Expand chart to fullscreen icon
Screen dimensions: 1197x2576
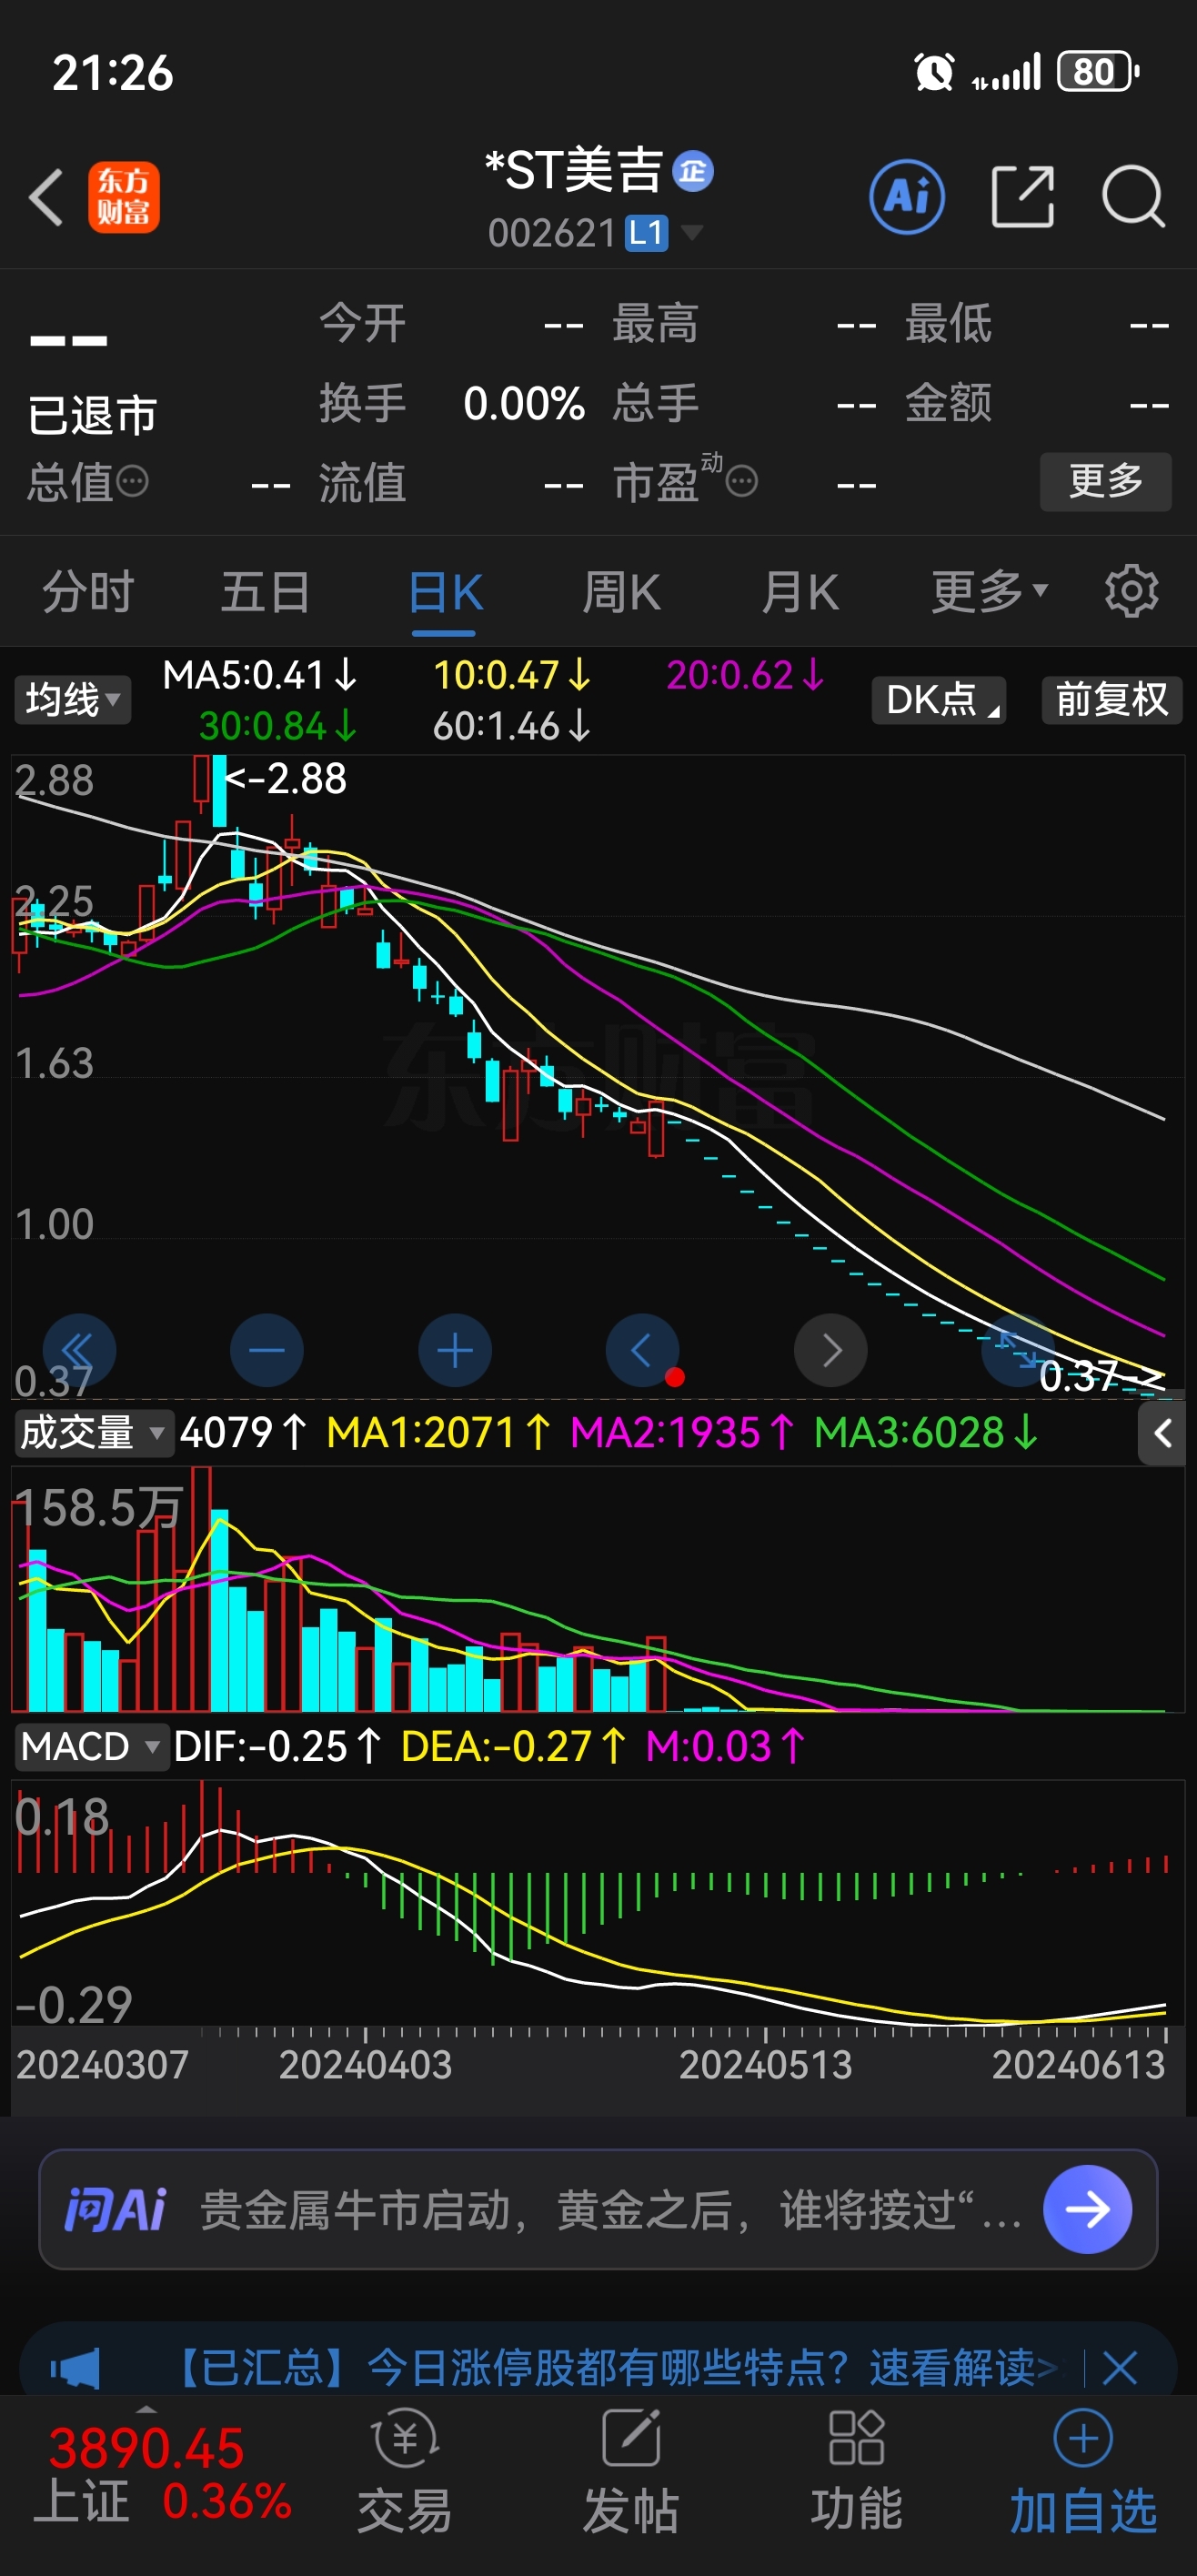click(1018, 1350)
